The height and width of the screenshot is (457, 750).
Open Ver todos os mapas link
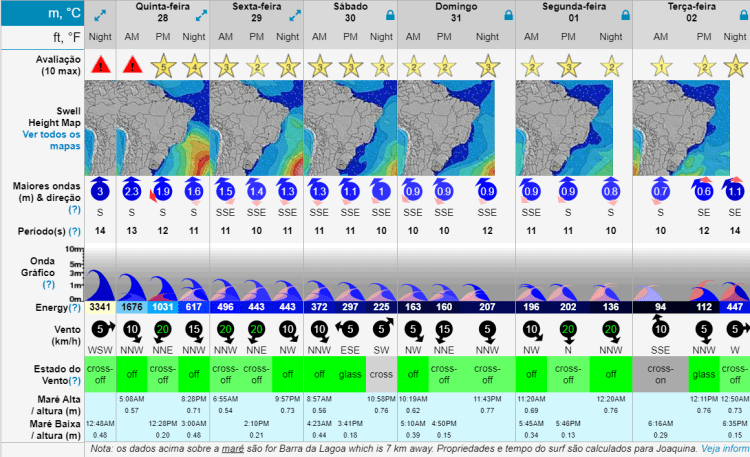point(51,140)
